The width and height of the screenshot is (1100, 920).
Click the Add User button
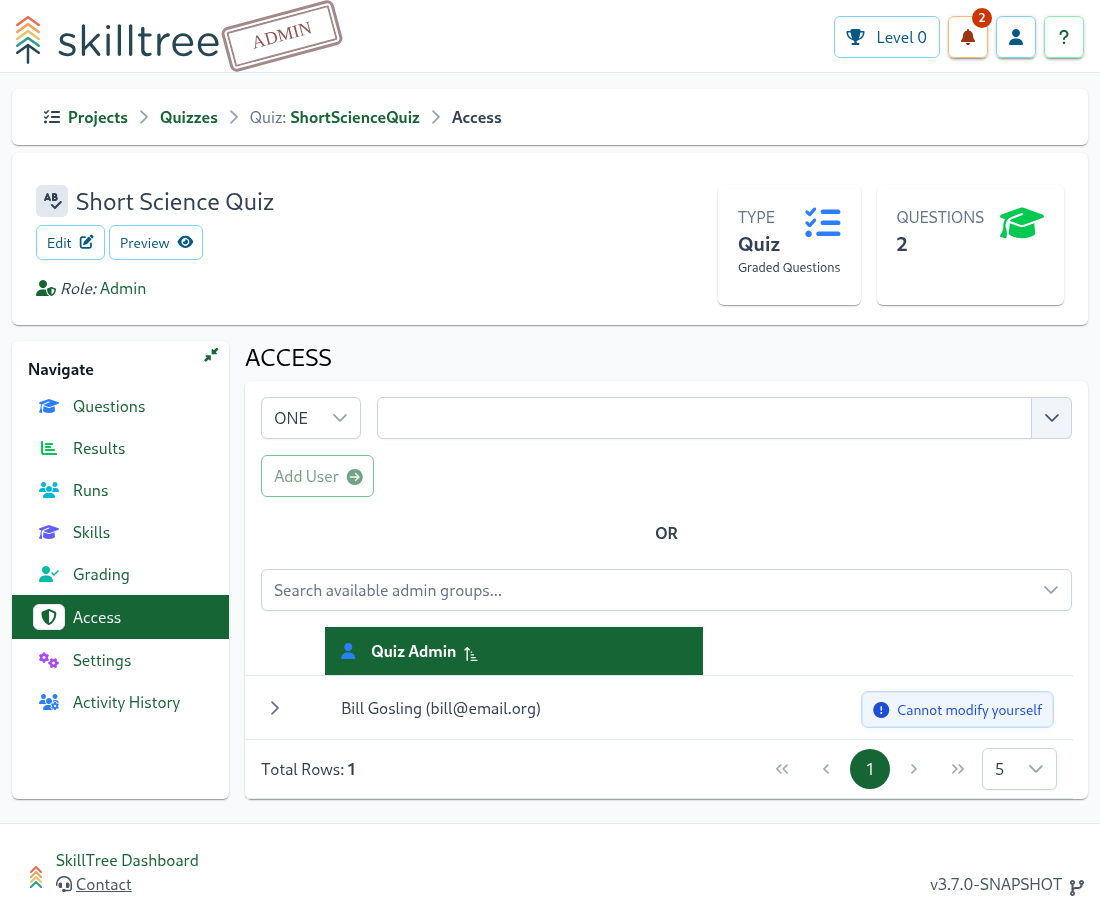pos(317,476)
